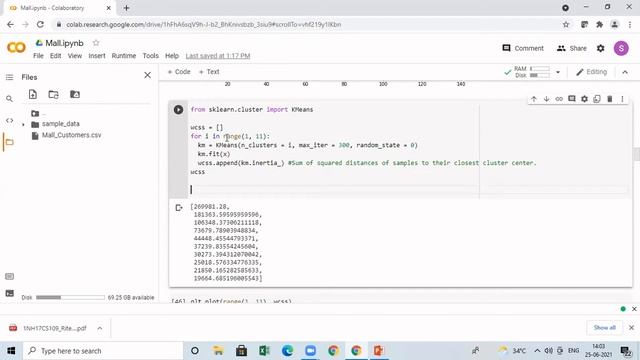This screenshot has height=360, width=640.
Task: Open command palette icon
Action: tap(9, 277)
